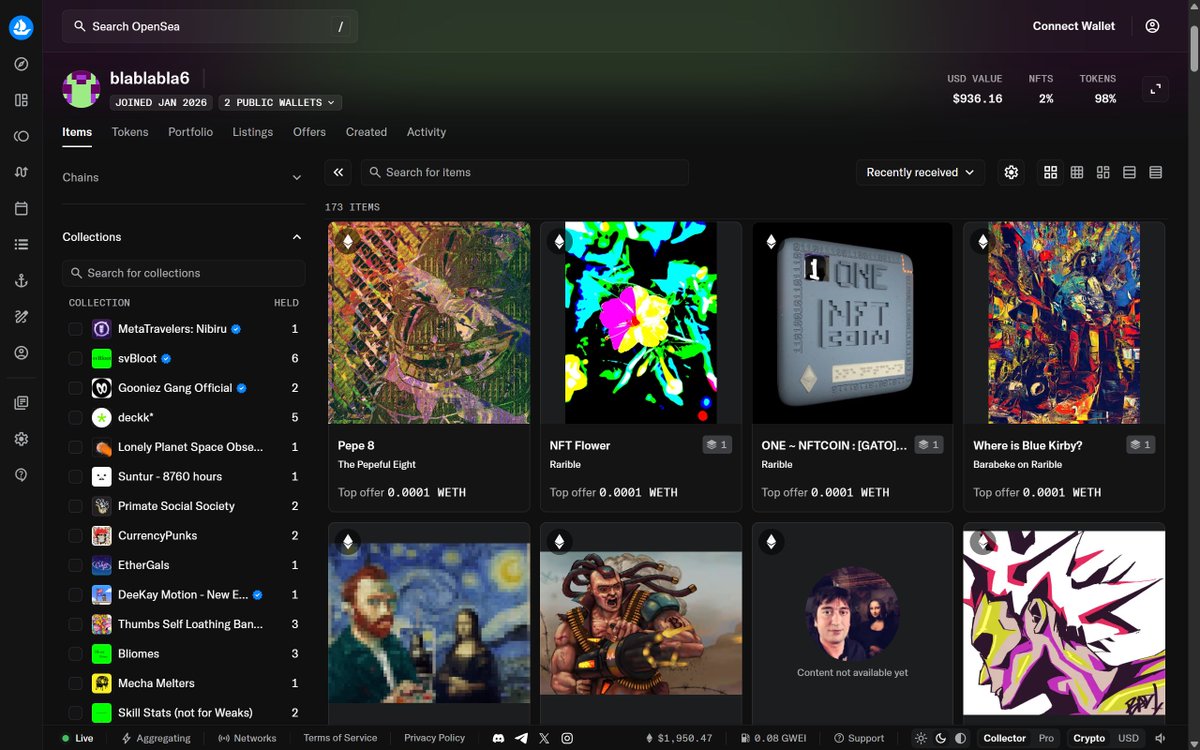Image resolution: width=1200 pixels, height=750 pixels.
Task: Open the Recently received sort dropdown
Action: pyautogui.click(x=920, y=172)
